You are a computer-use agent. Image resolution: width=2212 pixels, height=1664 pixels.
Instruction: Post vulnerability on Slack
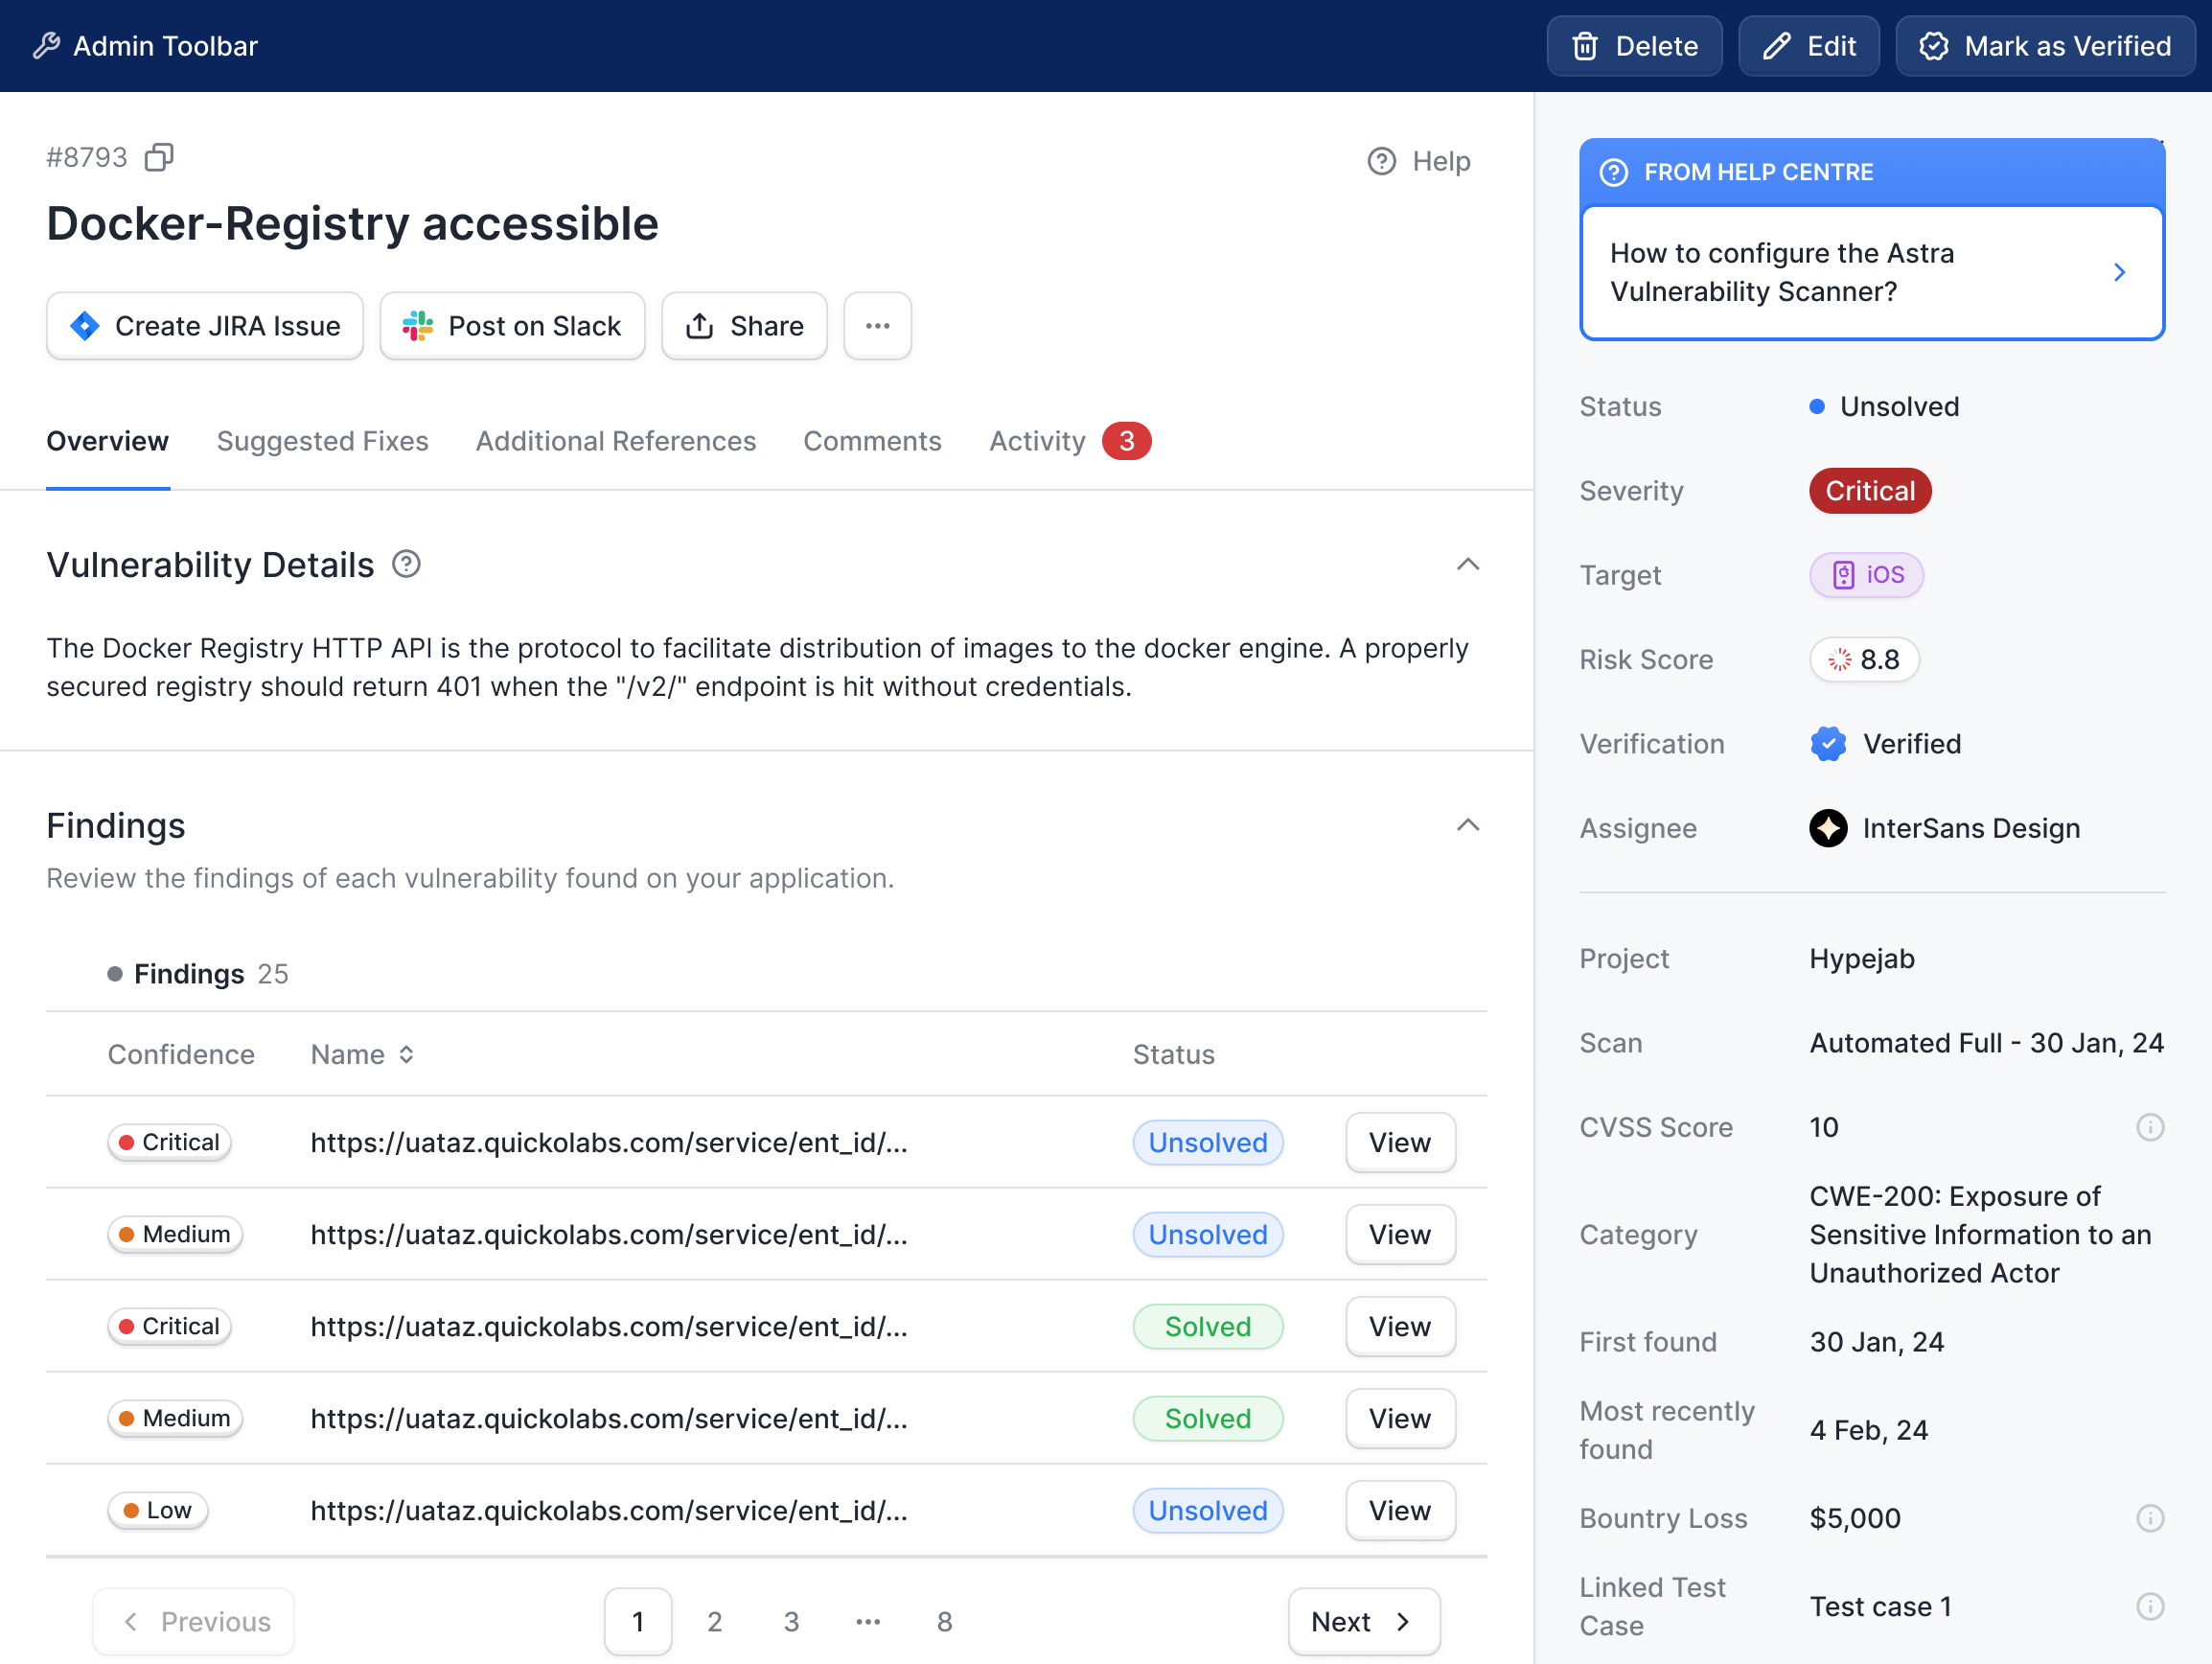tap(512, 326)
